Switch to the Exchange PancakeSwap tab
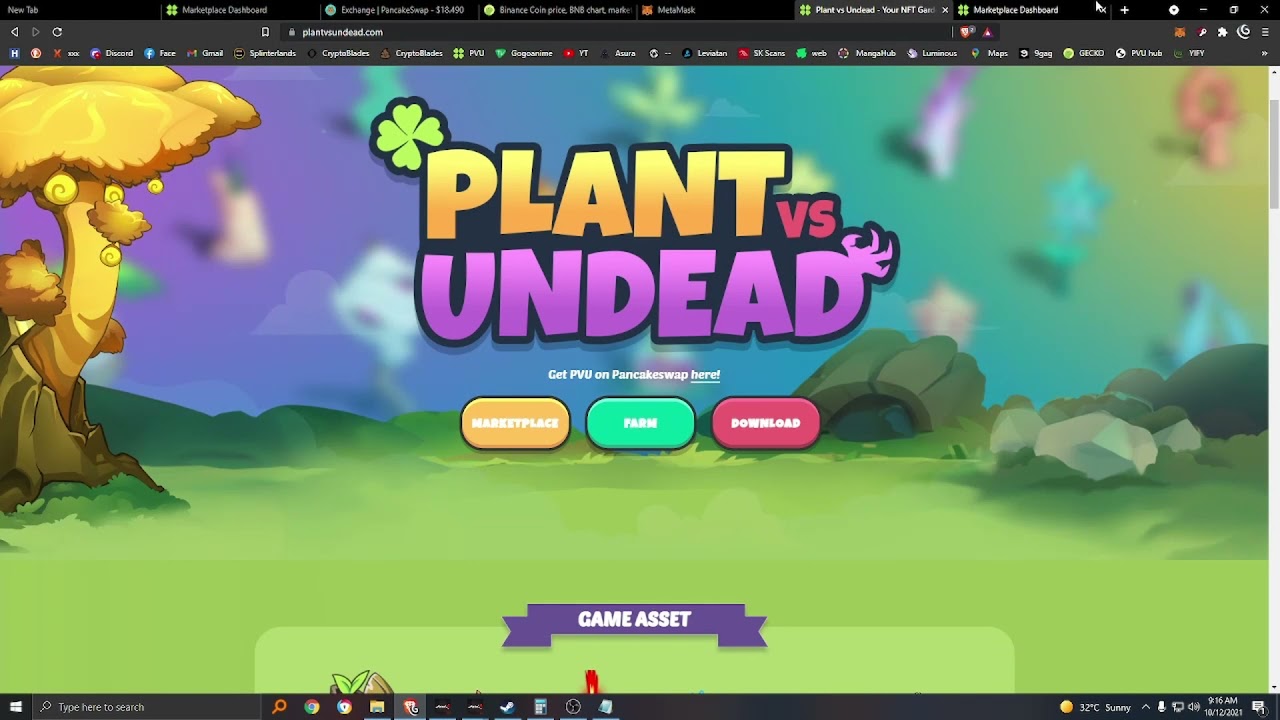1280x720 pixels. (x=398, y=10)
